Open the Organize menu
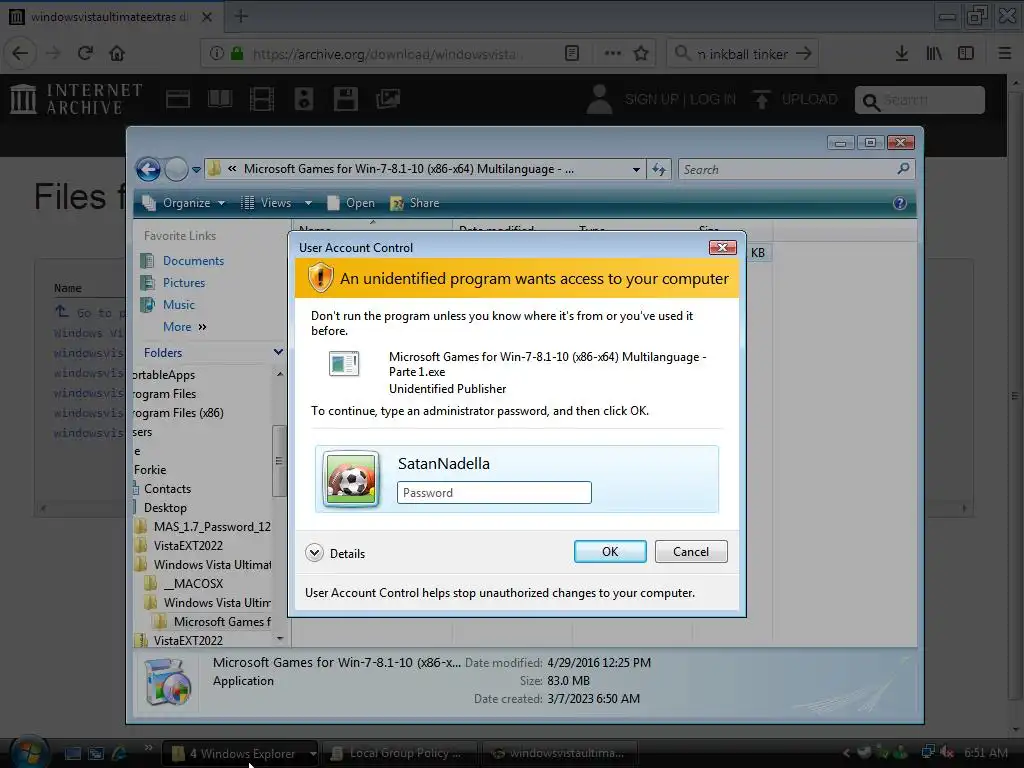The height and width of the screenshot is (768, 1024). [x=184, y=203]
